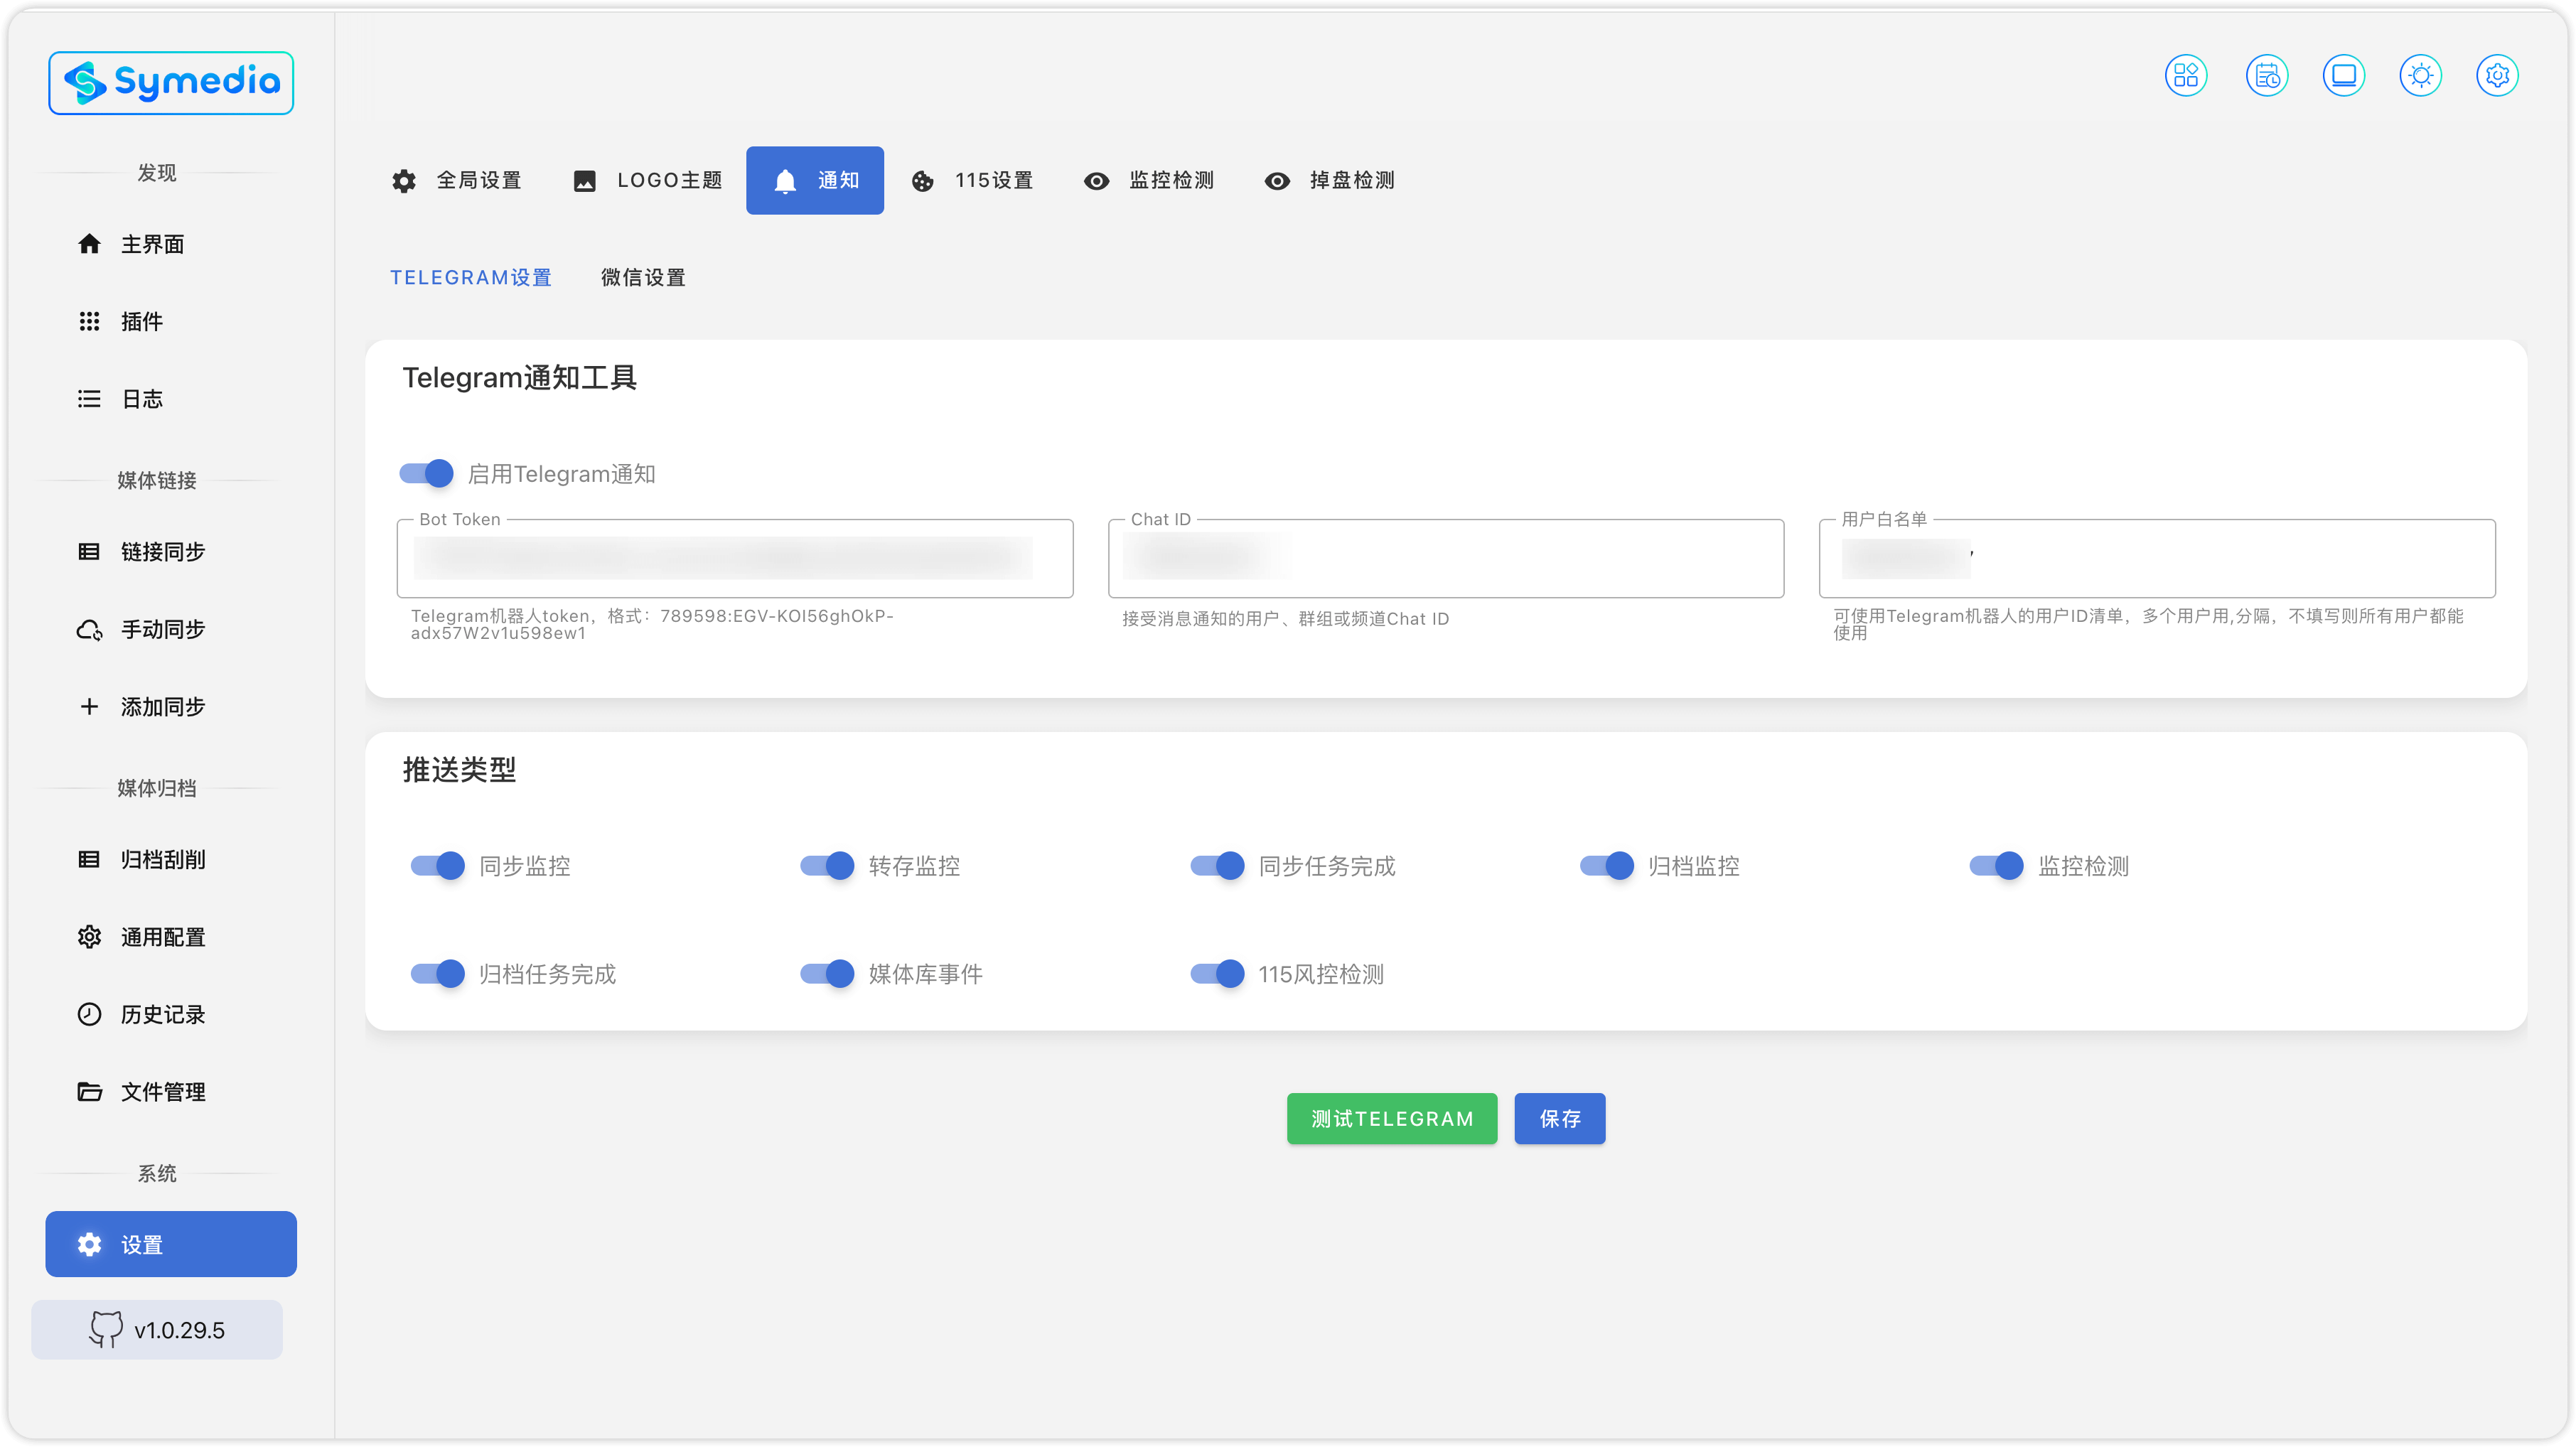Open 历史记录 in sidebar
This screenshot has width=2576, height=1447.
pos(171,1015)
